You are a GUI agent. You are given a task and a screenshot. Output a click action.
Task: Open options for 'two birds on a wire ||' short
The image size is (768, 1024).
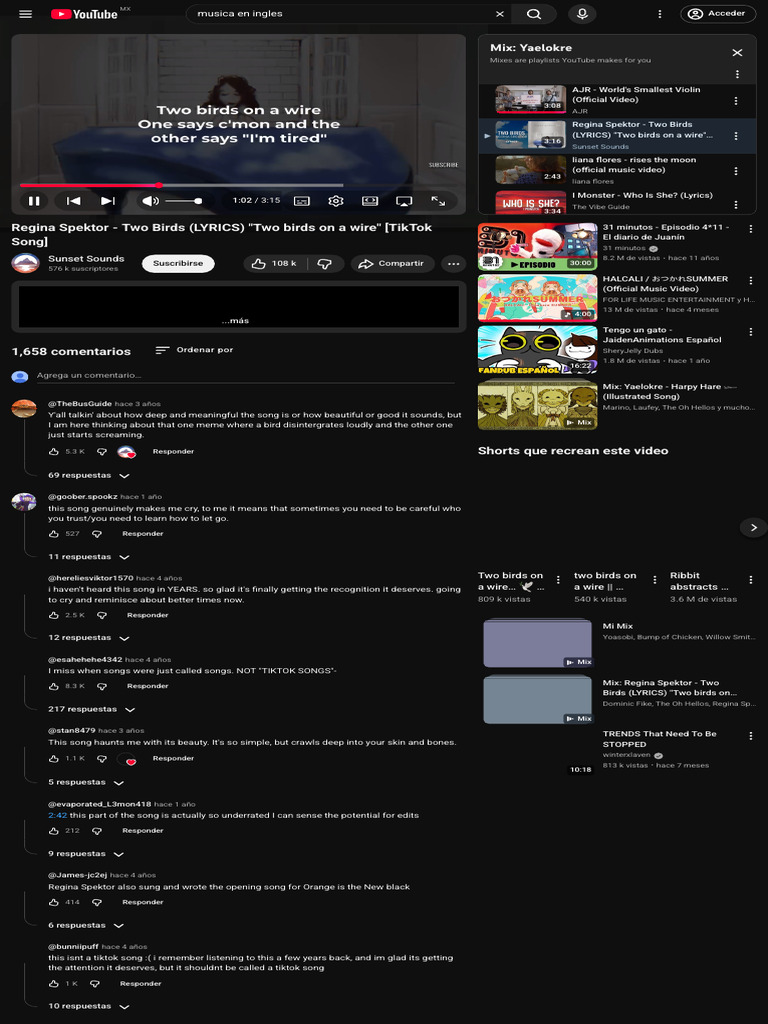click(x=655, y=580)
